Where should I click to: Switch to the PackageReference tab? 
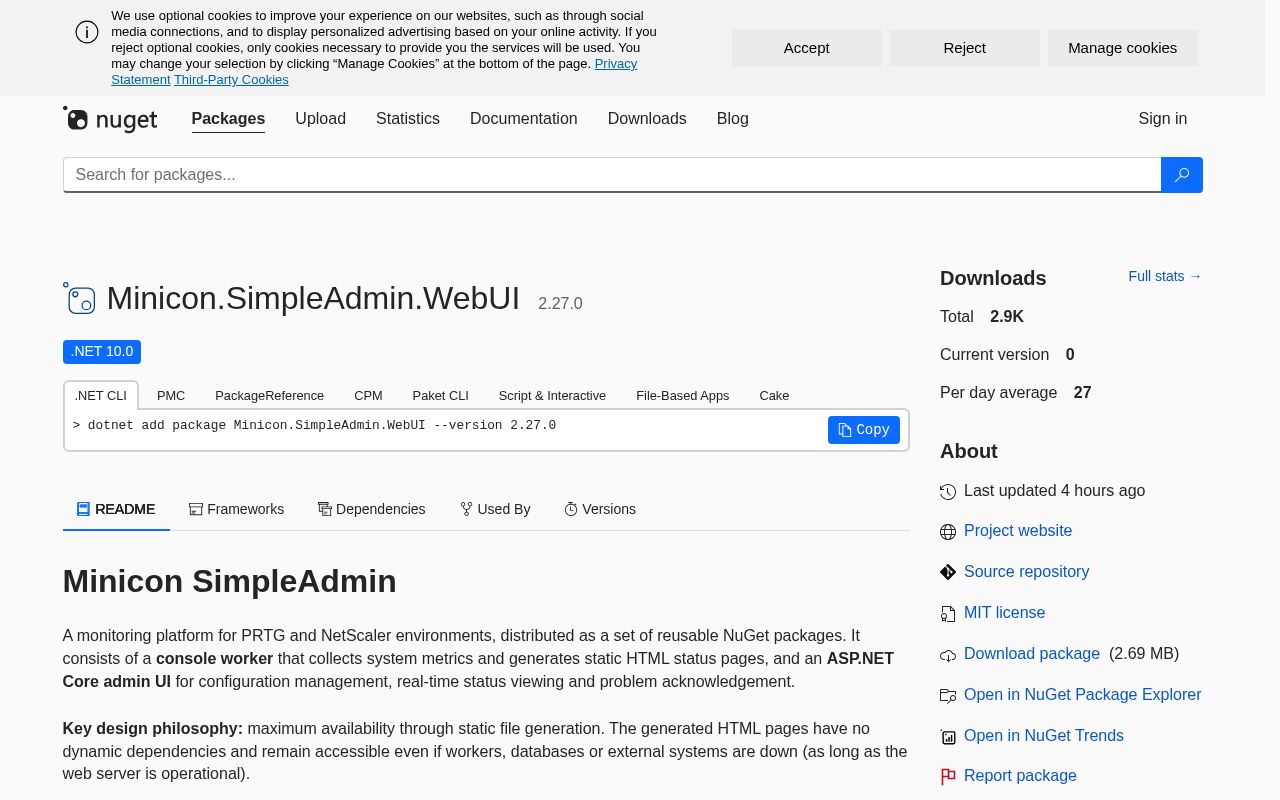(269, 395)
